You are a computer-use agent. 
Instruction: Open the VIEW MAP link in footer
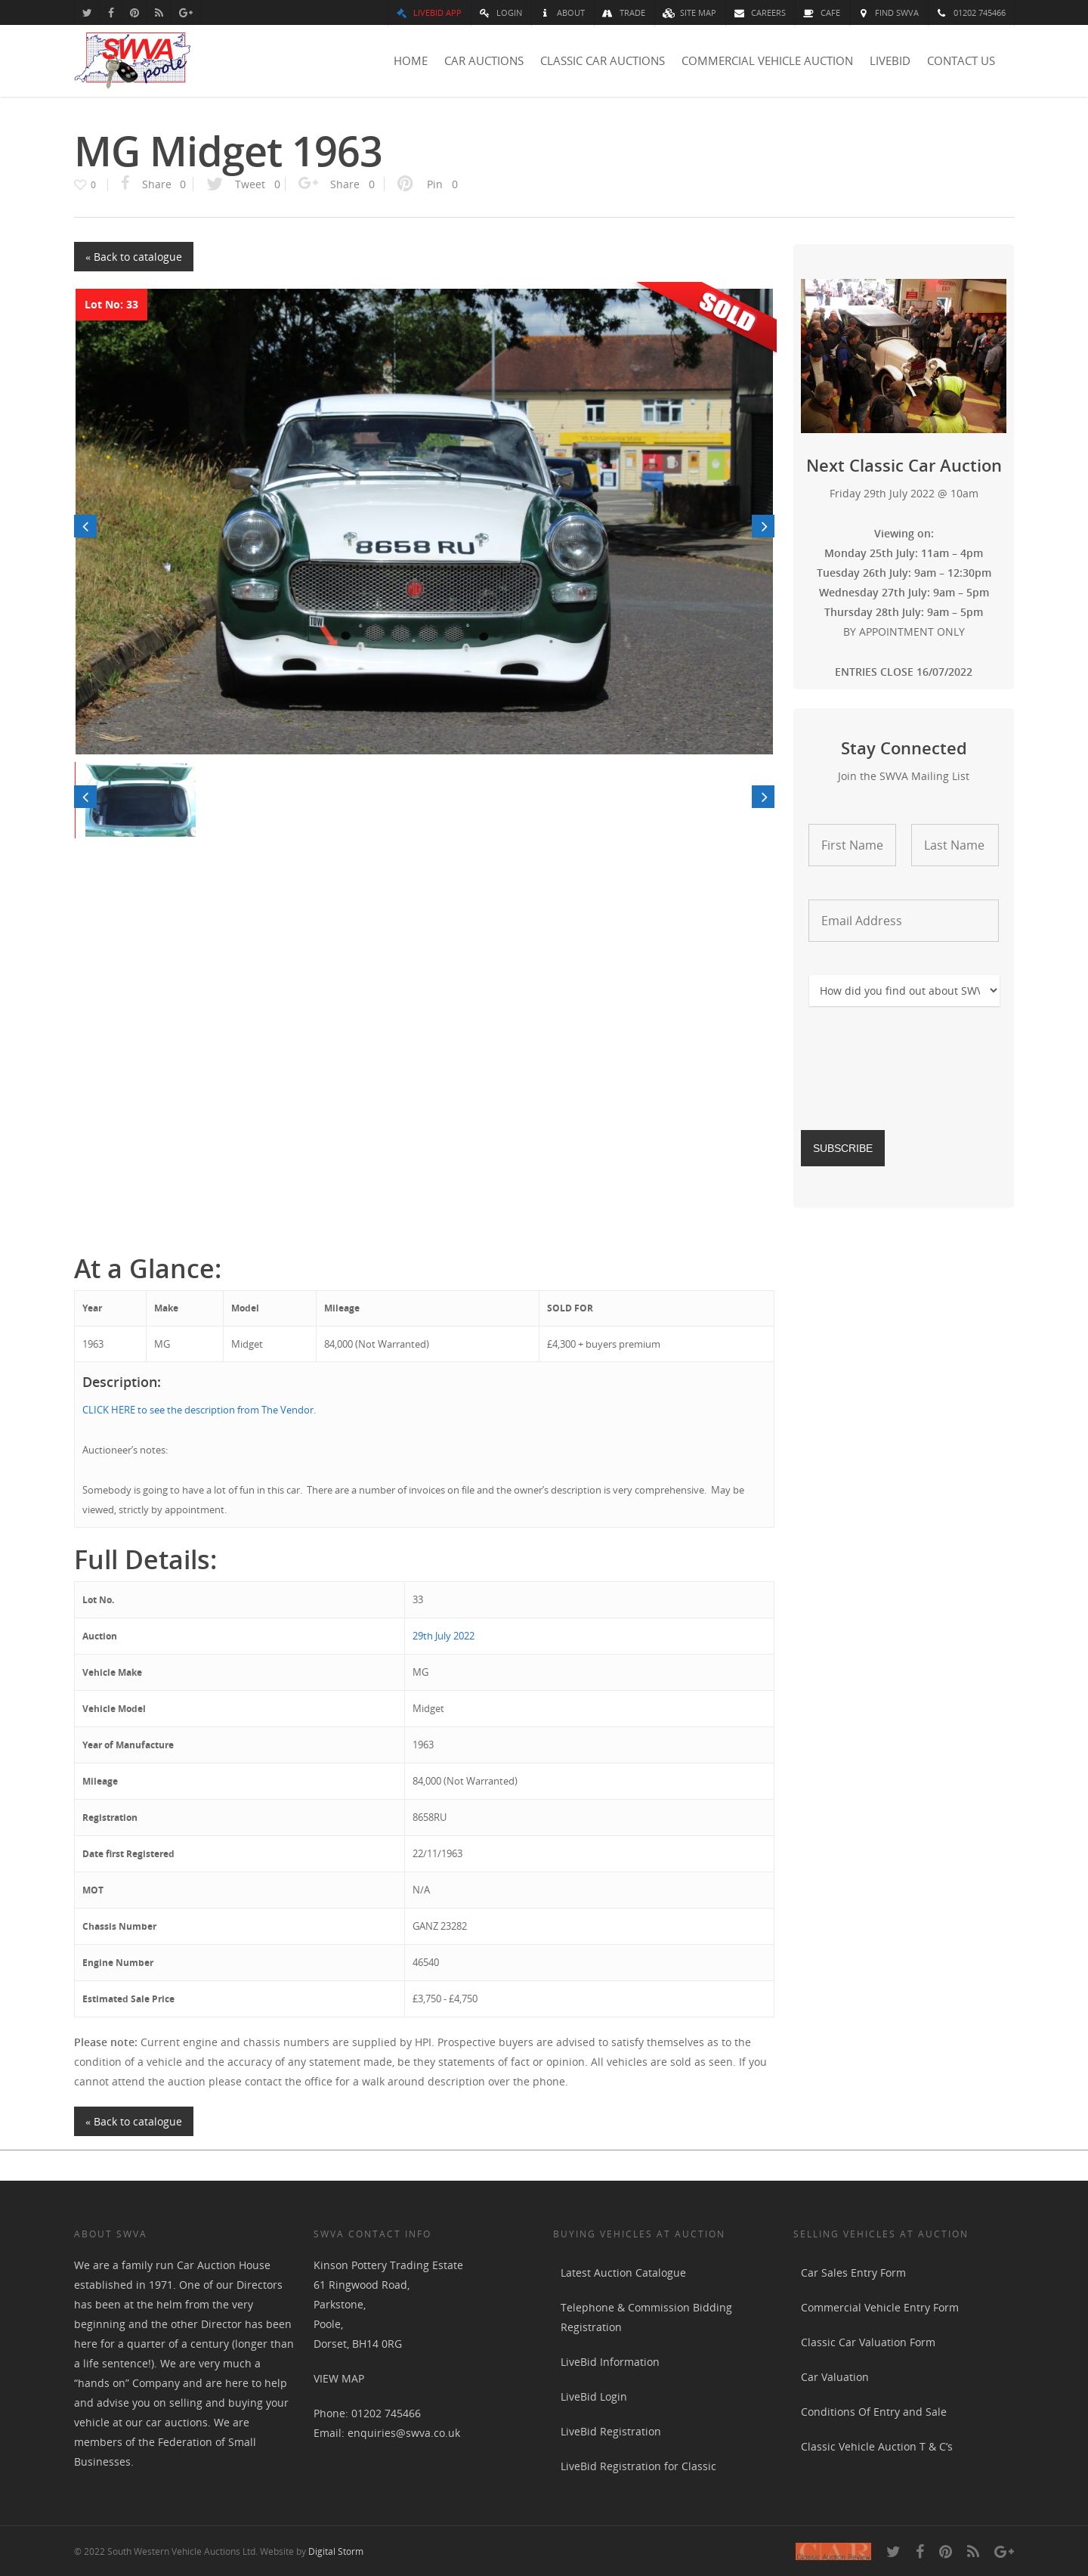[x=339, y=2379]
